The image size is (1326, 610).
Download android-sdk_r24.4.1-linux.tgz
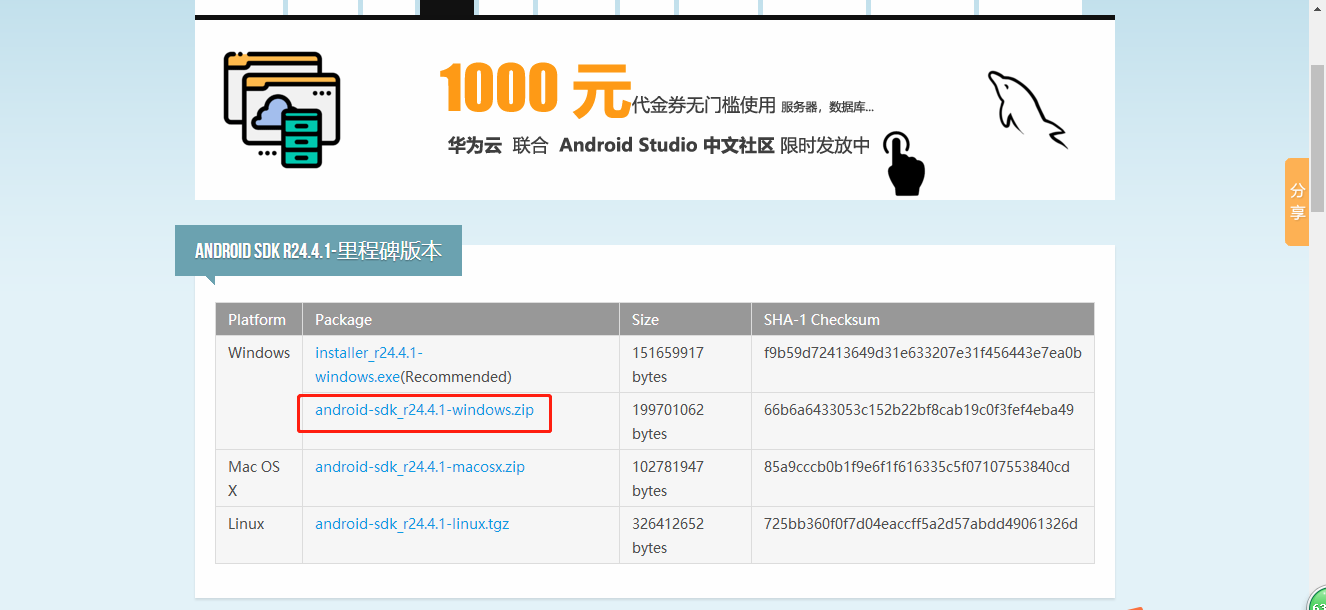click(x=412, y=524)
